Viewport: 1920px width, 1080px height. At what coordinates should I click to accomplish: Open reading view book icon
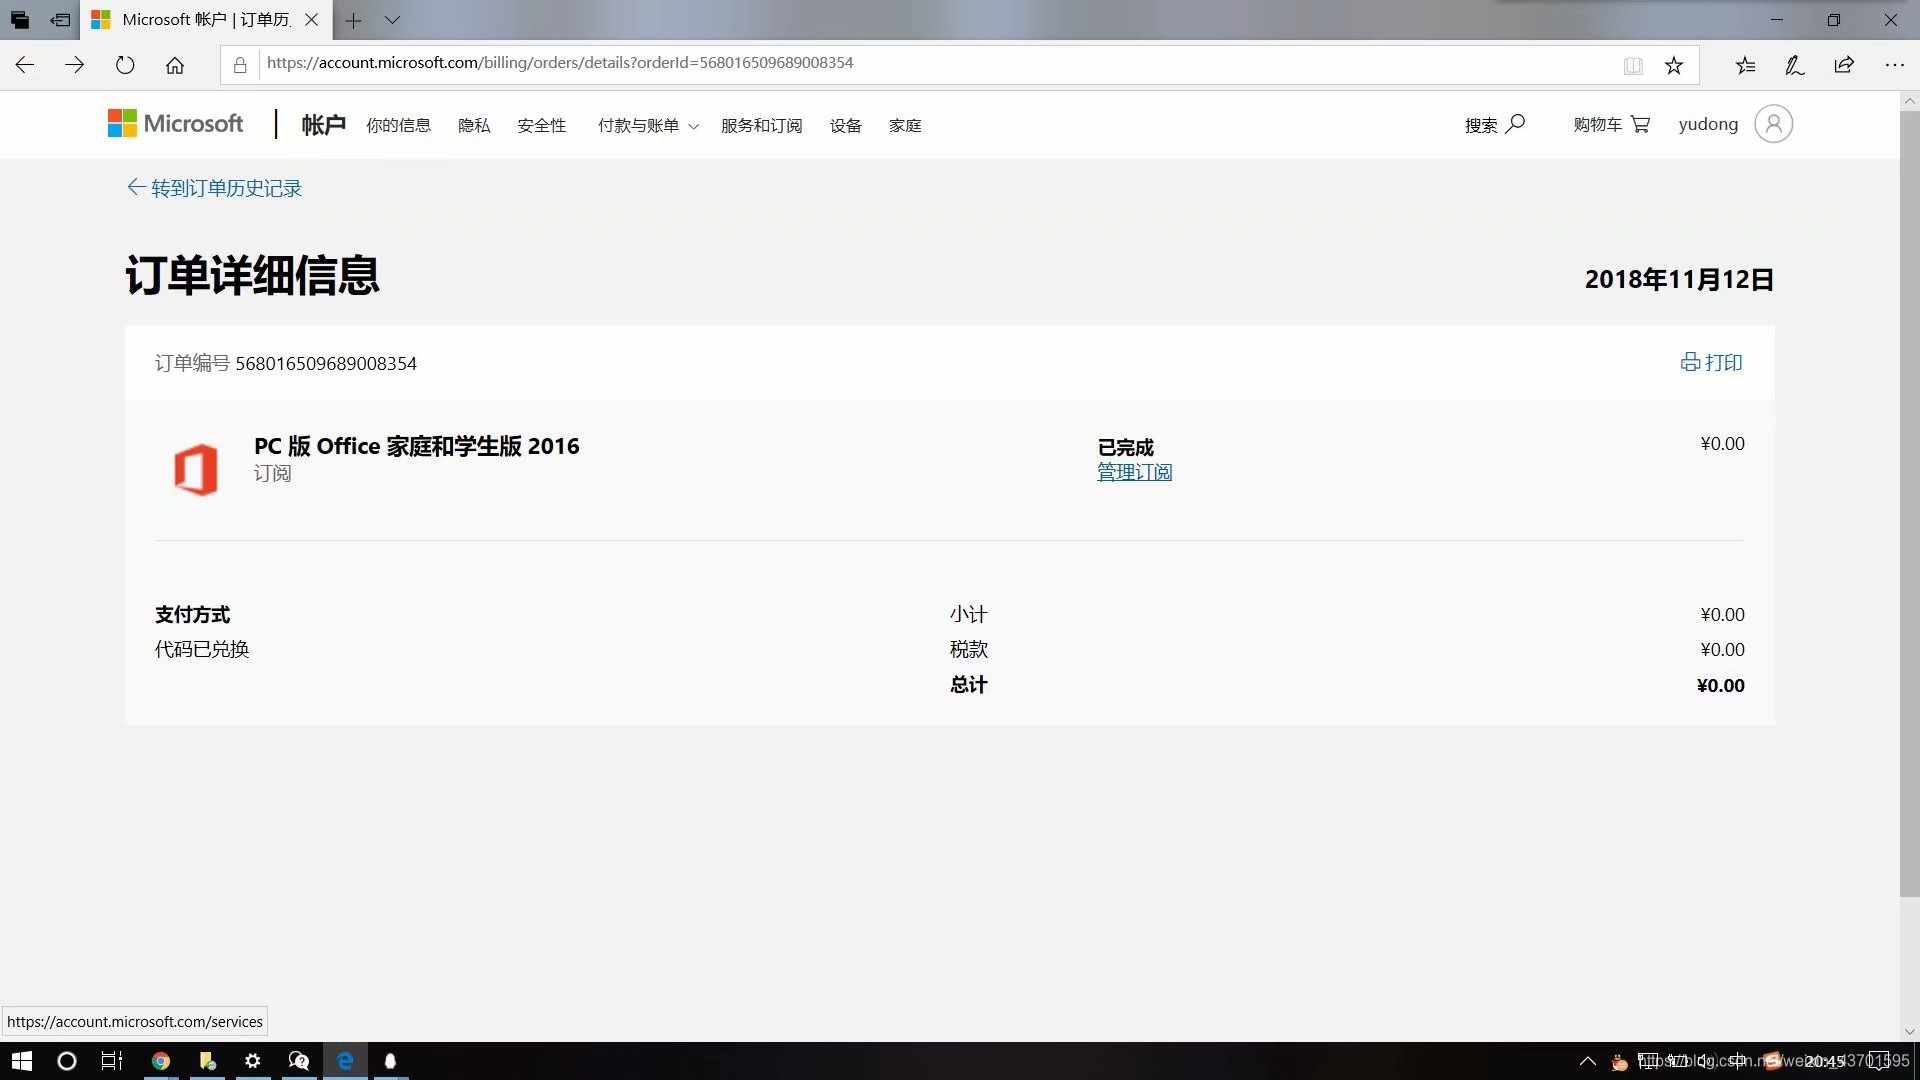(1633, 65)
